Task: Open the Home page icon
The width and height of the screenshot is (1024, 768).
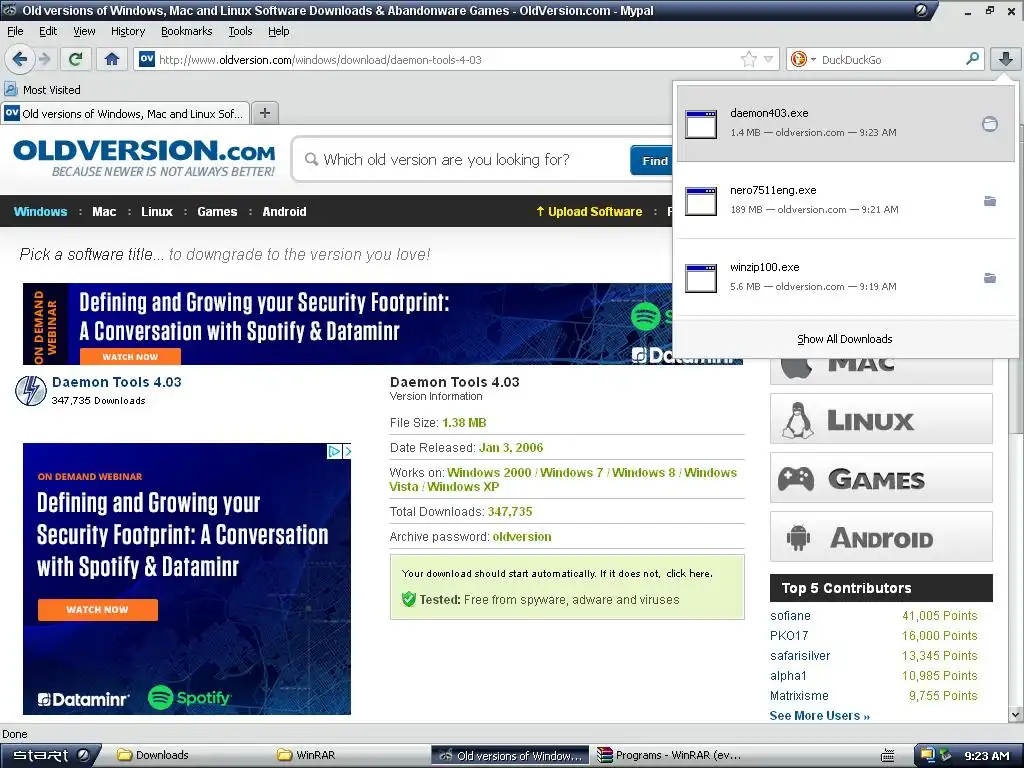Action: pos(112,59)
